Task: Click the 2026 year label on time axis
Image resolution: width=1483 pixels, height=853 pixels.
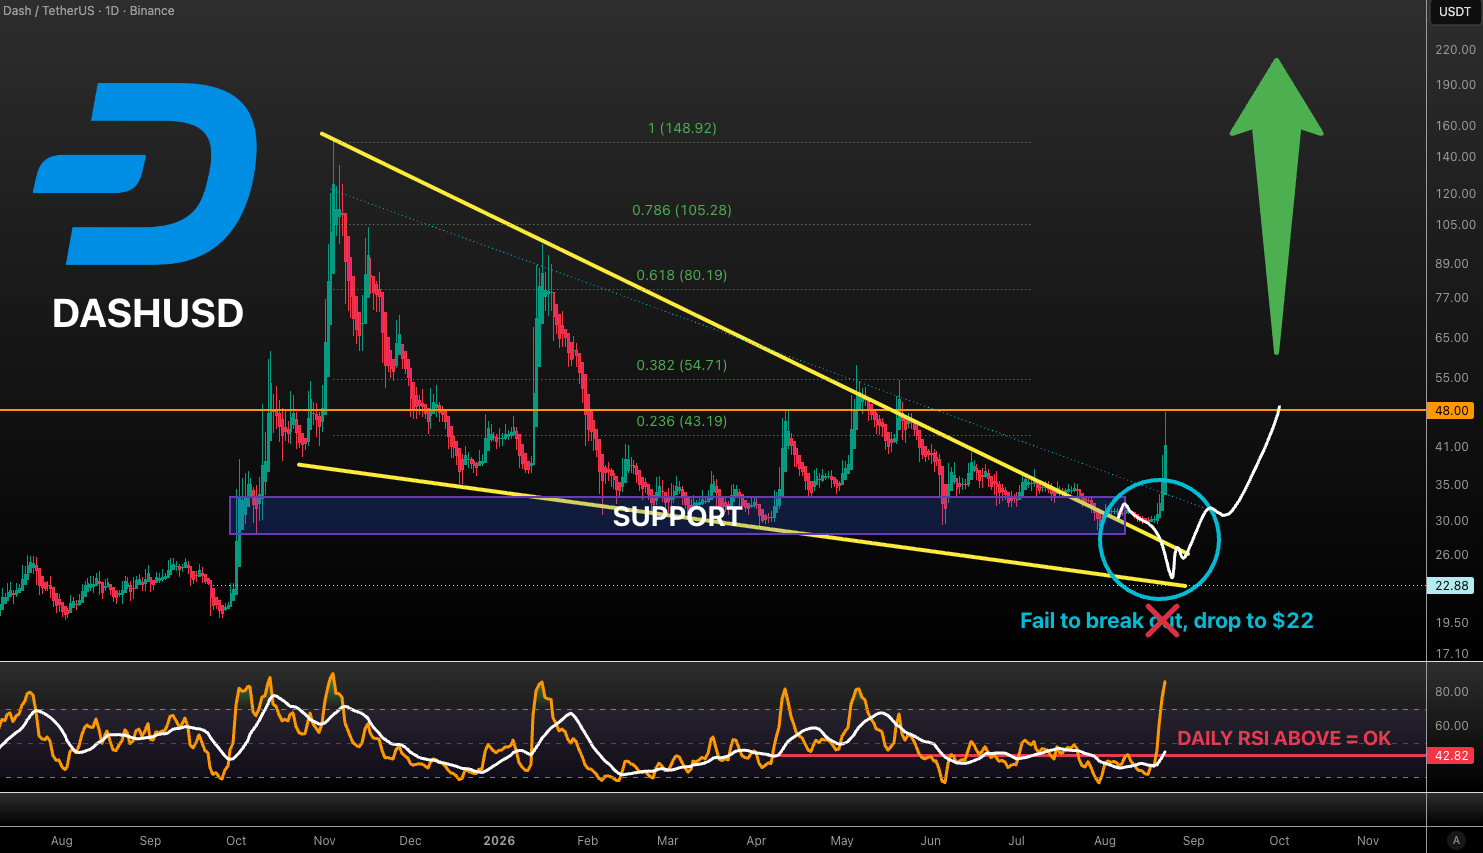Action: (x=499, y=841)
